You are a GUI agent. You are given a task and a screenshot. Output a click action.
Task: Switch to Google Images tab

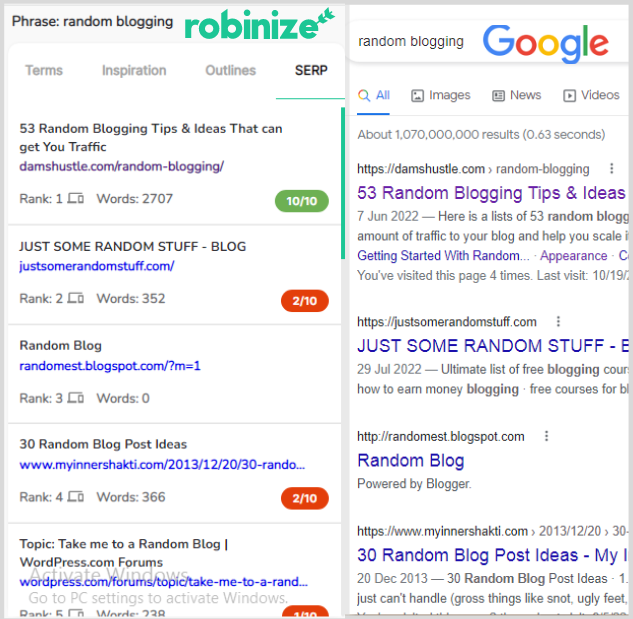coord(441,95)
